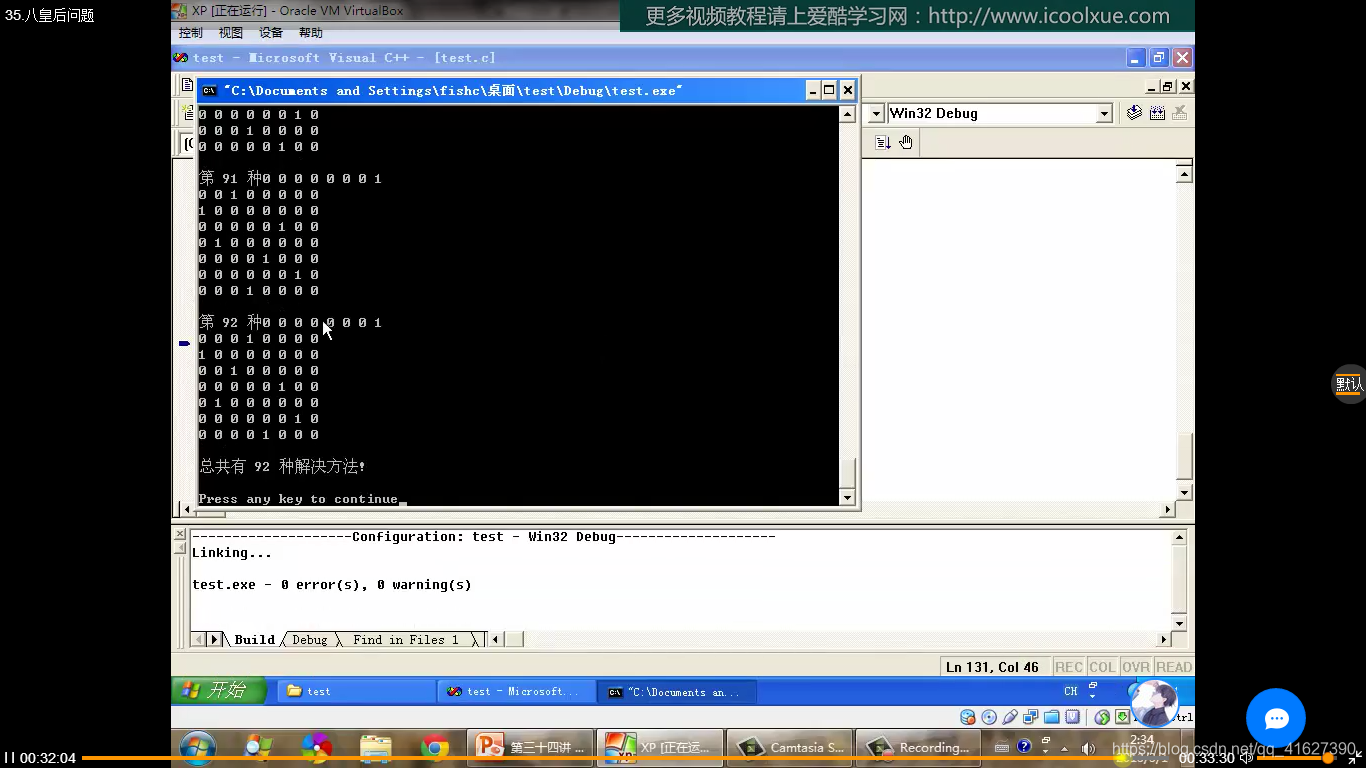Open the Chrome icon in the host taskbar

click(x=434, y=747)
